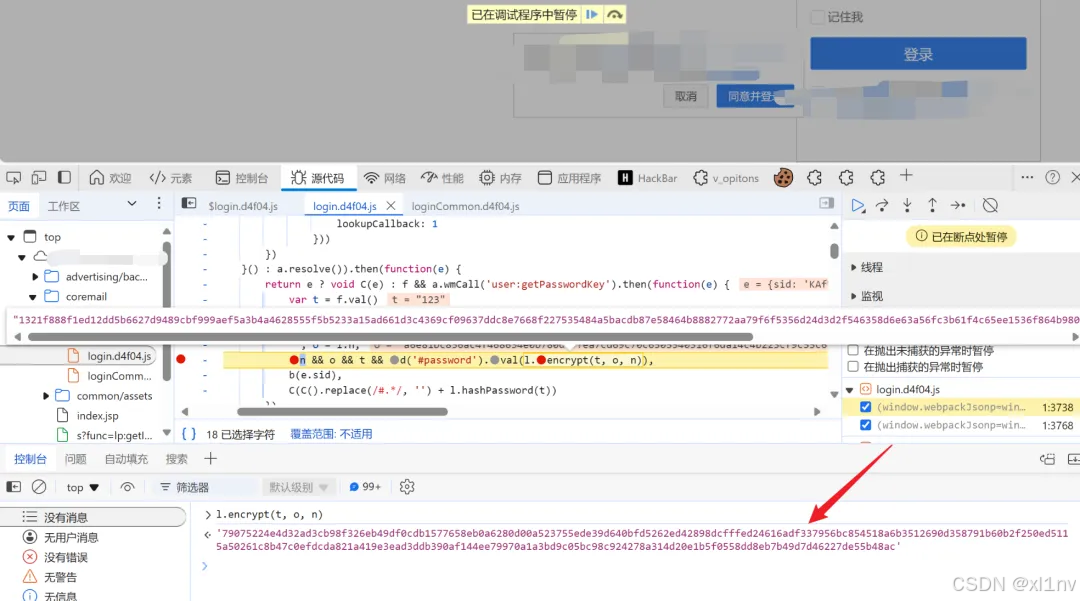1080x601 pixels.
Task: Open the loginCommon.d4f04.js editor tab
Action: point(466,206)
